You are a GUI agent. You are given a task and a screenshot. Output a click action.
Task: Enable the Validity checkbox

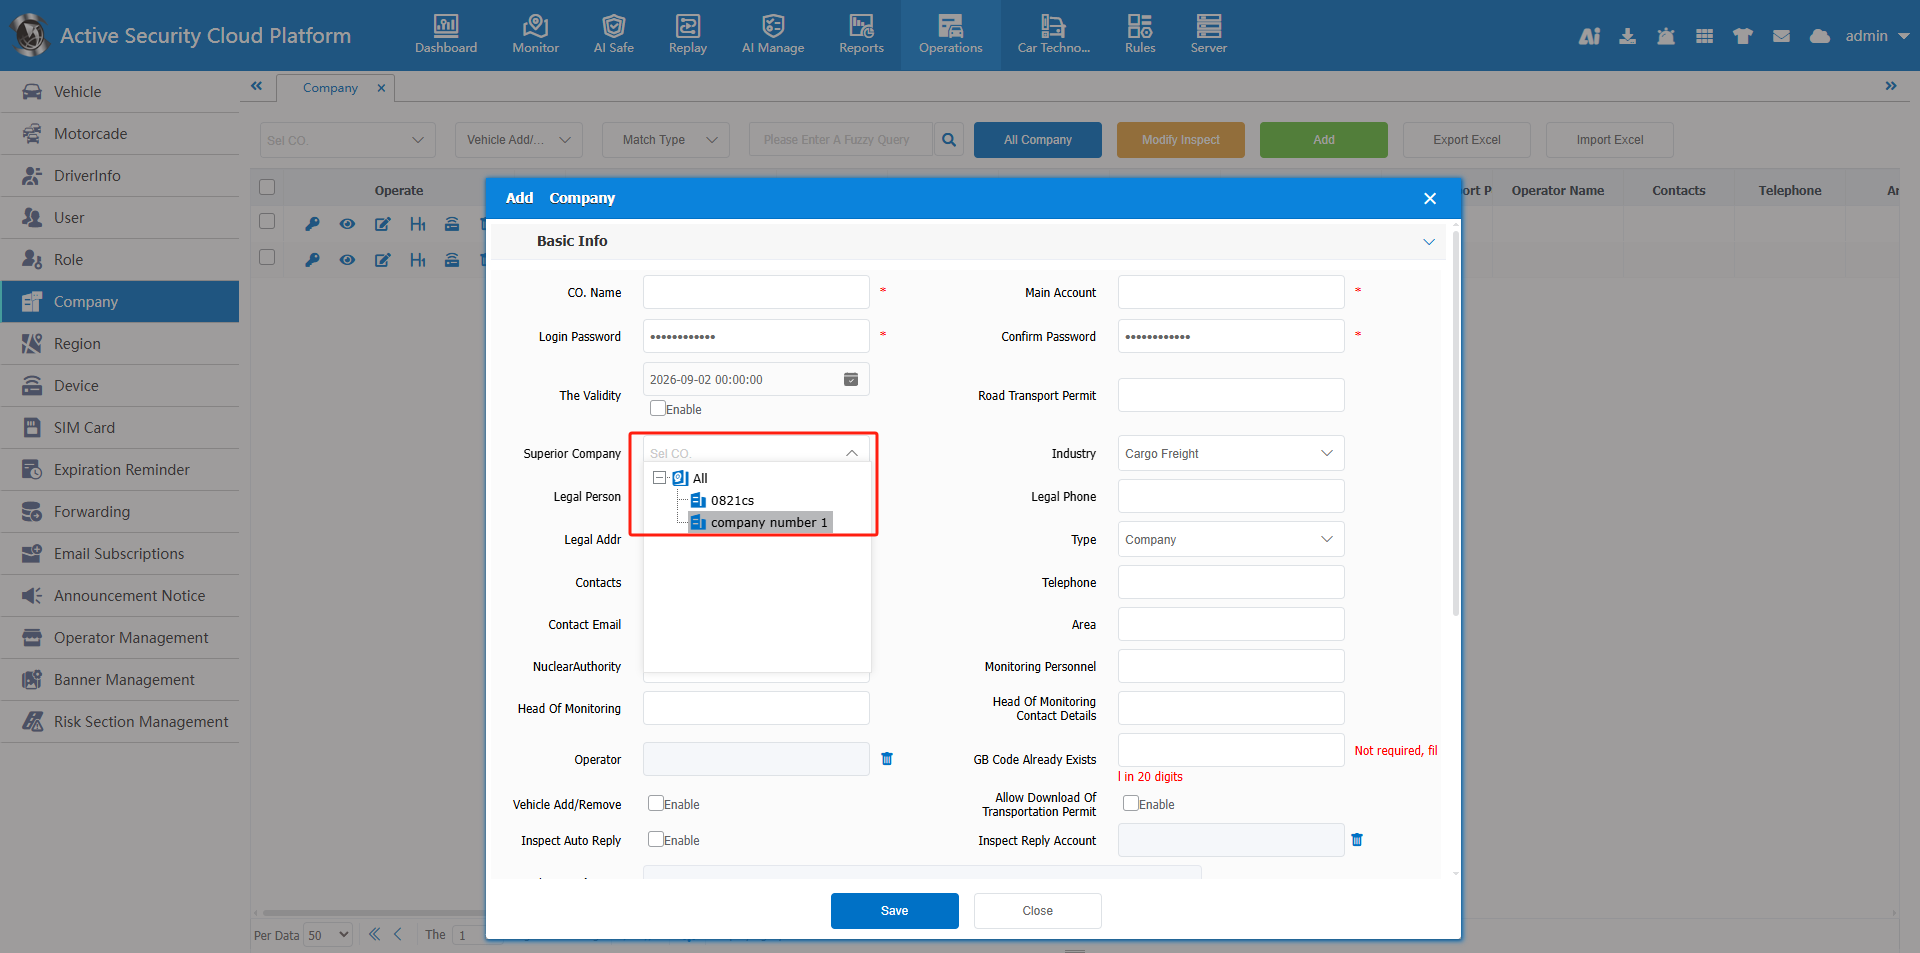658,408
